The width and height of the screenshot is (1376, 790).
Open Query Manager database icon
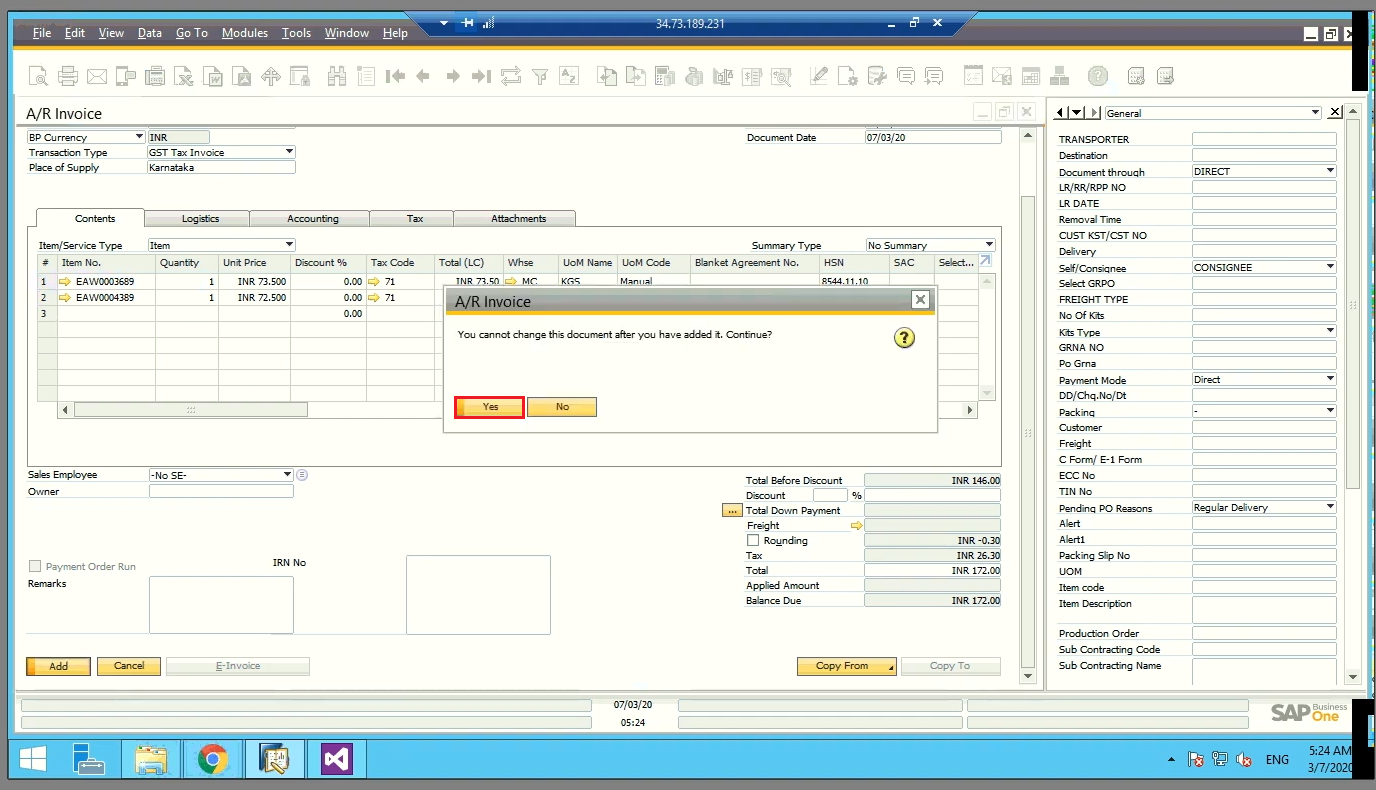point(877,76)
